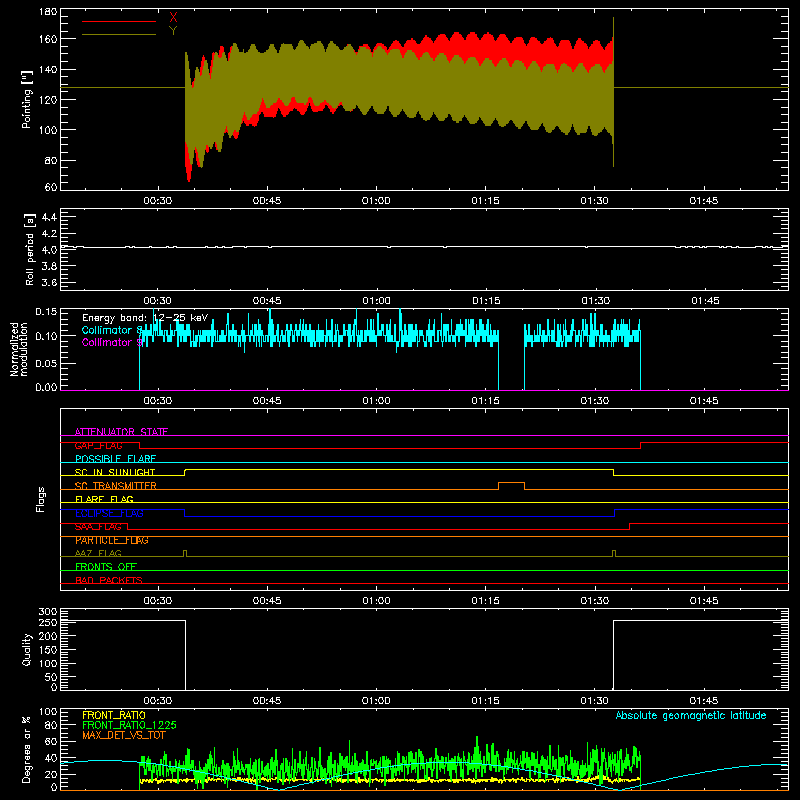Screen dimensions: 800x800
Task: Click the '01:15' label under modulation plot
Action: [x=485, y=401]
